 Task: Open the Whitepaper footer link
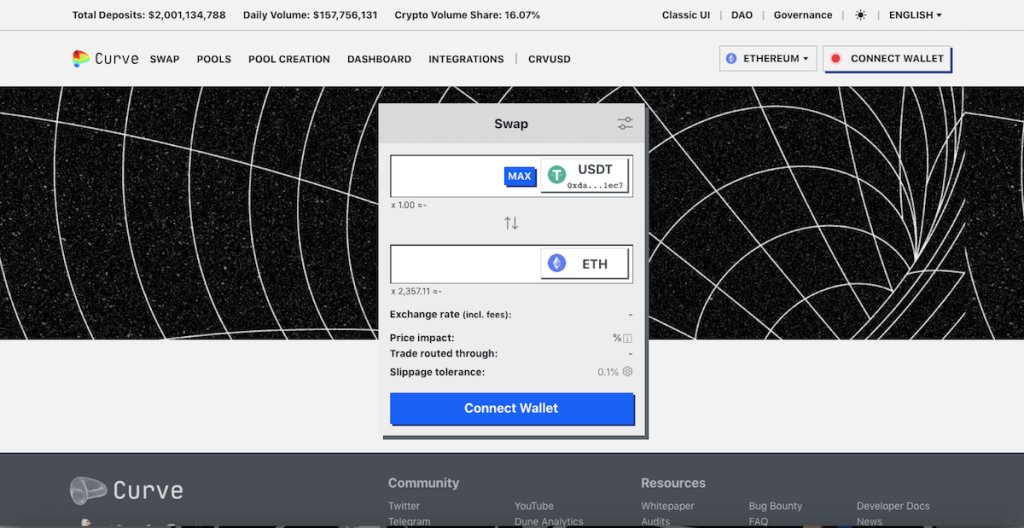667,506
